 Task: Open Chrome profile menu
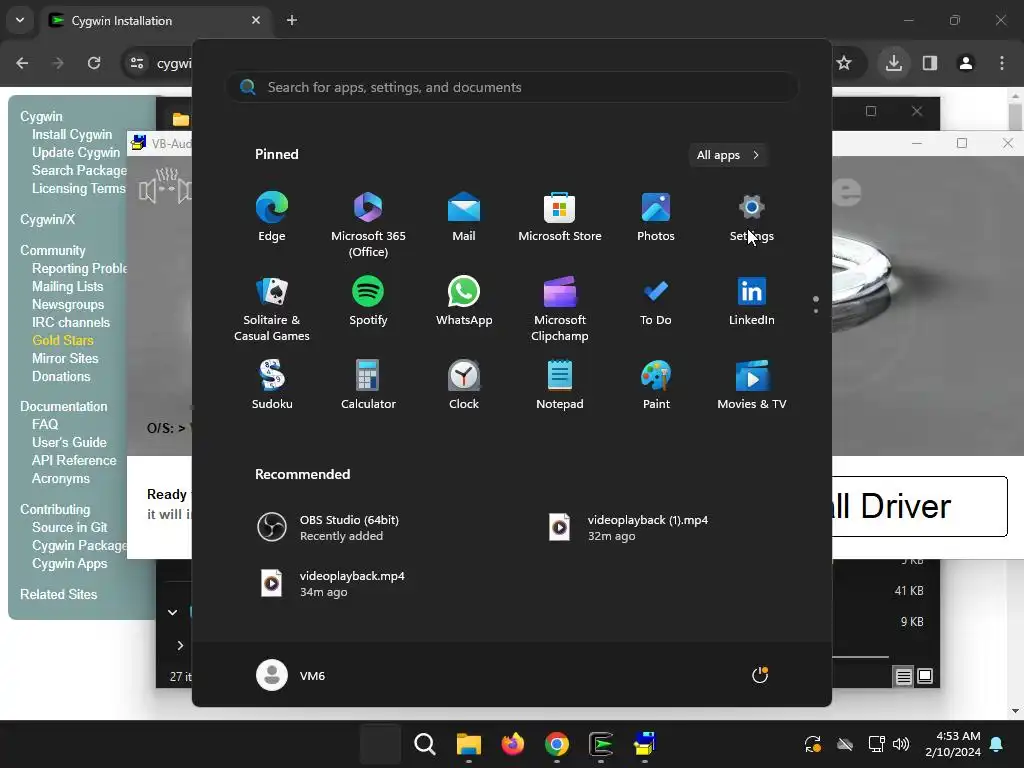[x=965, y=63]
